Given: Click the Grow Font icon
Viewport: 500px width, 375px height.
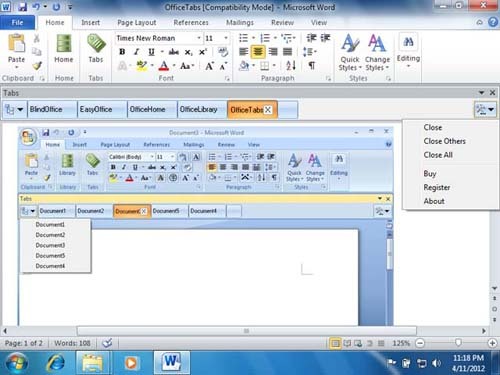Looking at the screenshot, I should coord(209,66).
